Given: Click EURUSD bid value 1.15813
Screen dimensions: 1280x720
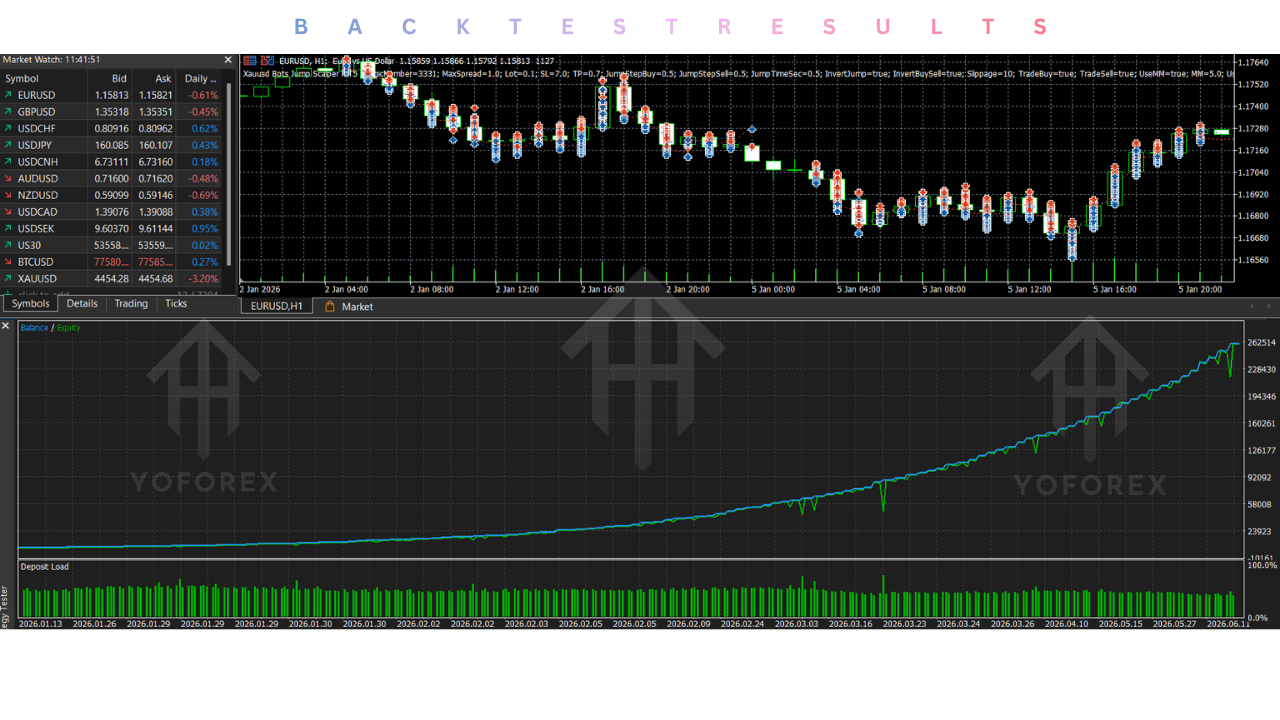Looking at the screenshot, I should pyautogui.click(x=111, y=95).
